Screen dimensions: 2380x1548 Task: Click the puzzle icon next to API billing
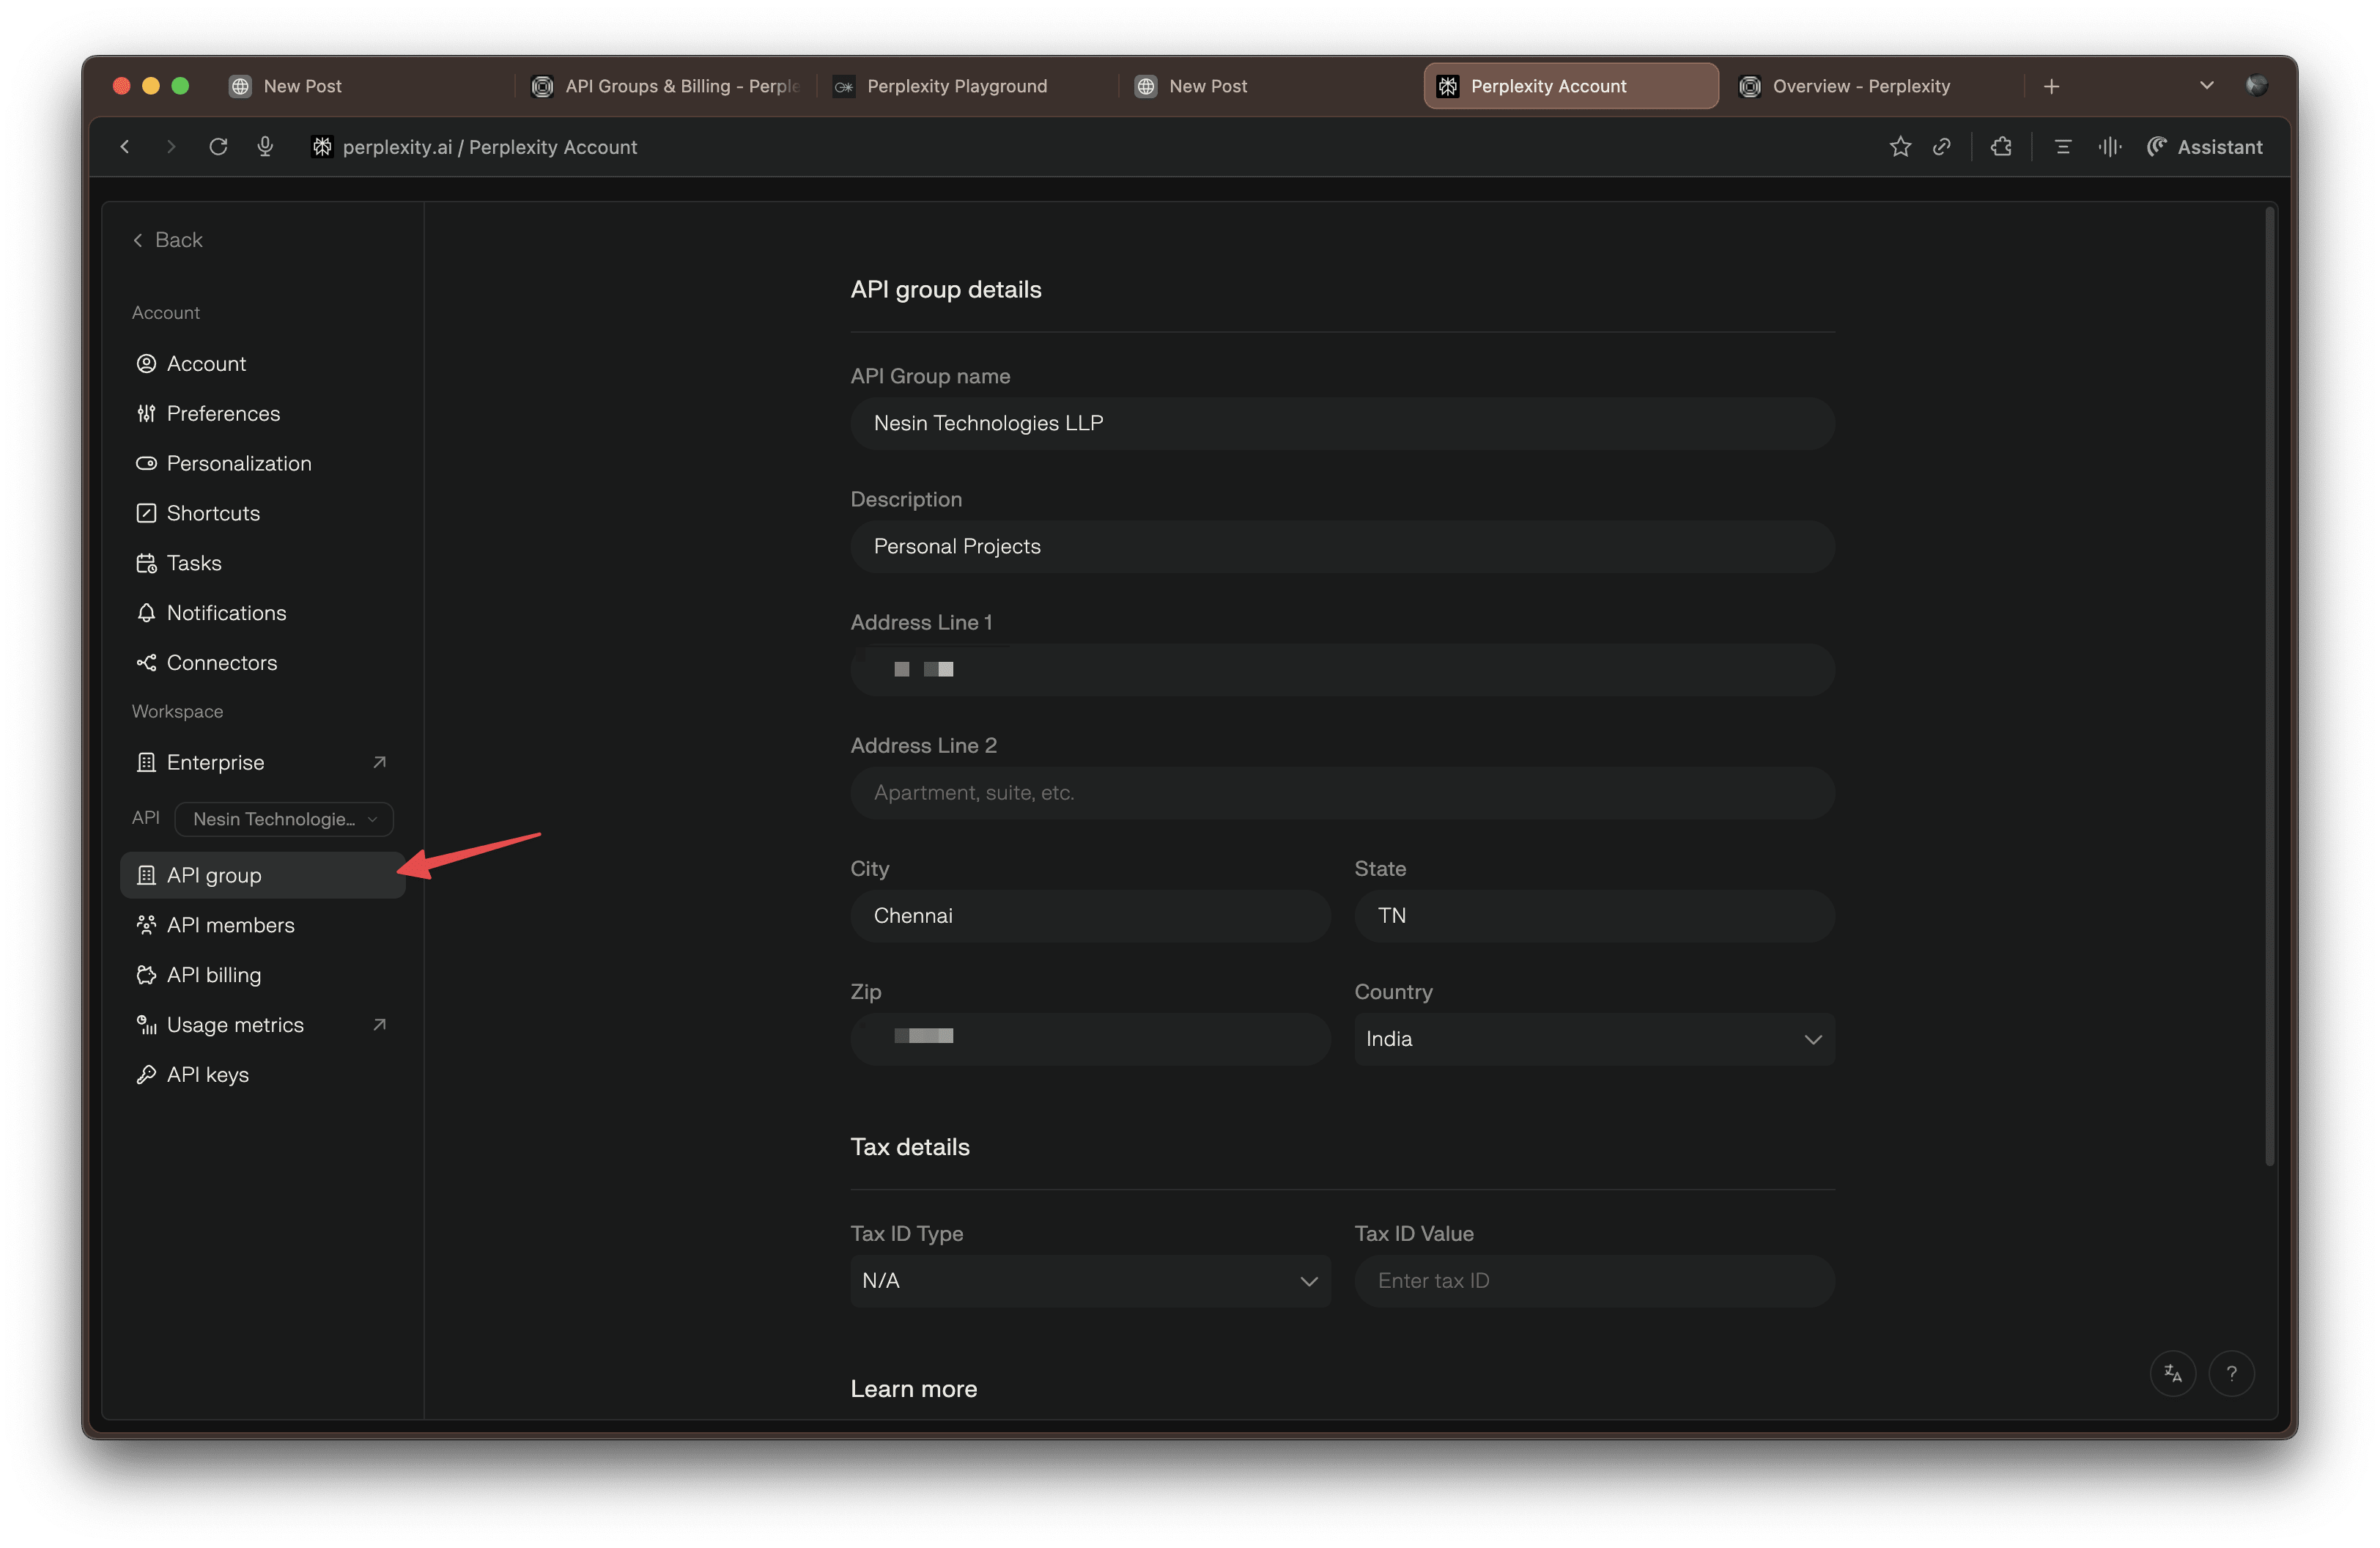pyautogui.click(x=146, y=976)
